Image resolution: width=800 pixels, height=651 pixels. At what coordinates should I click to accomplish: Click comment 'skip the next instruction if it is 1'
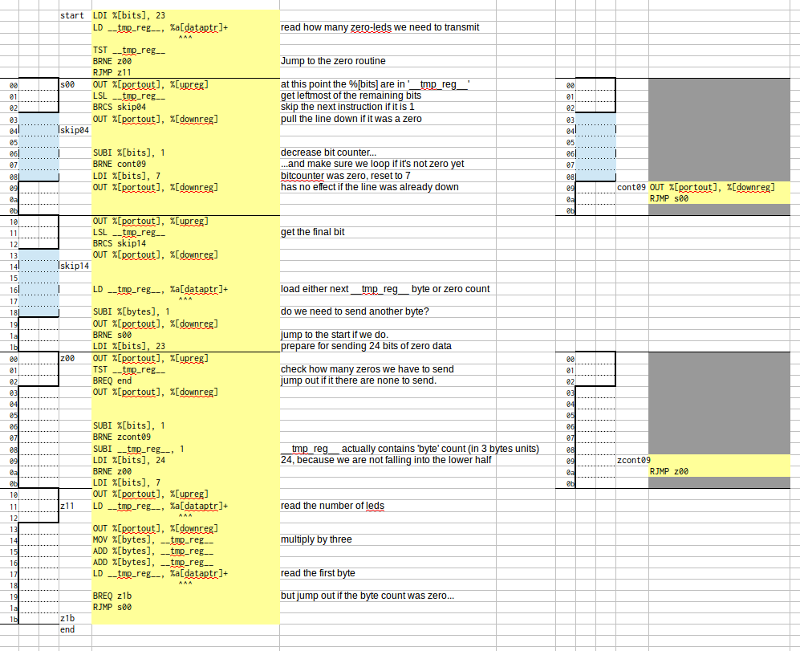coord(347,107)
